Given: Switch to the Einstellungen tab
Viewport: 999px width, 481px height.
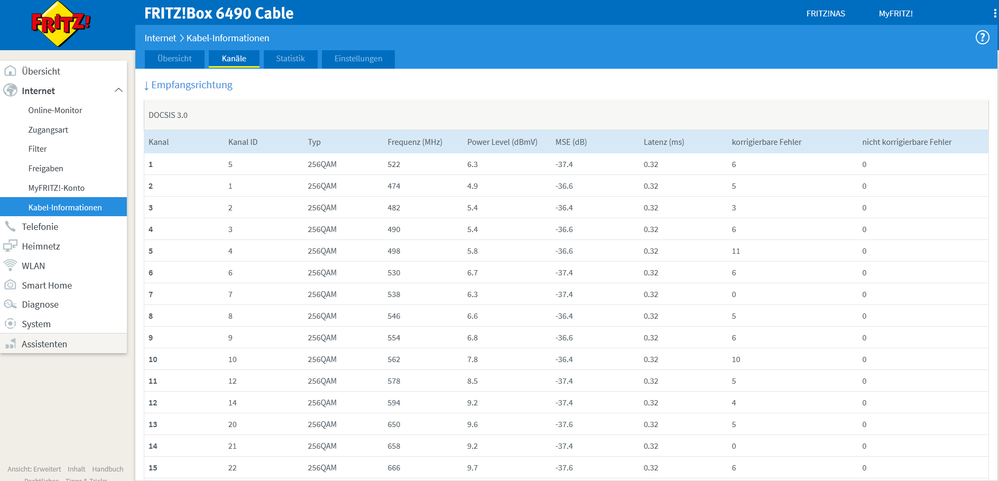Looking at the screenshot, I should 358,59.
